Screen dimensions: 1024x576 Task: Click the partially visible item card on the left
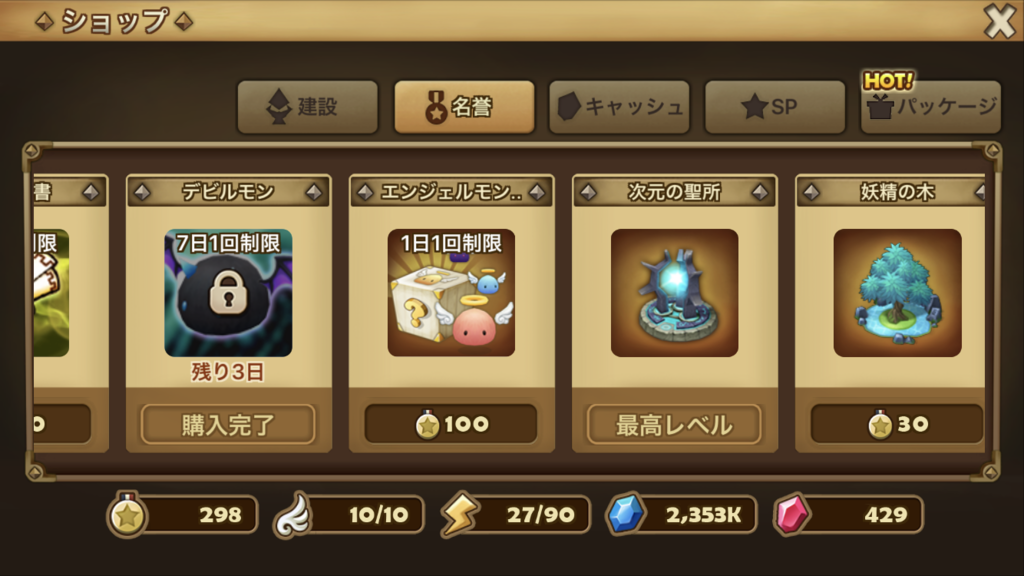point(69,313)
